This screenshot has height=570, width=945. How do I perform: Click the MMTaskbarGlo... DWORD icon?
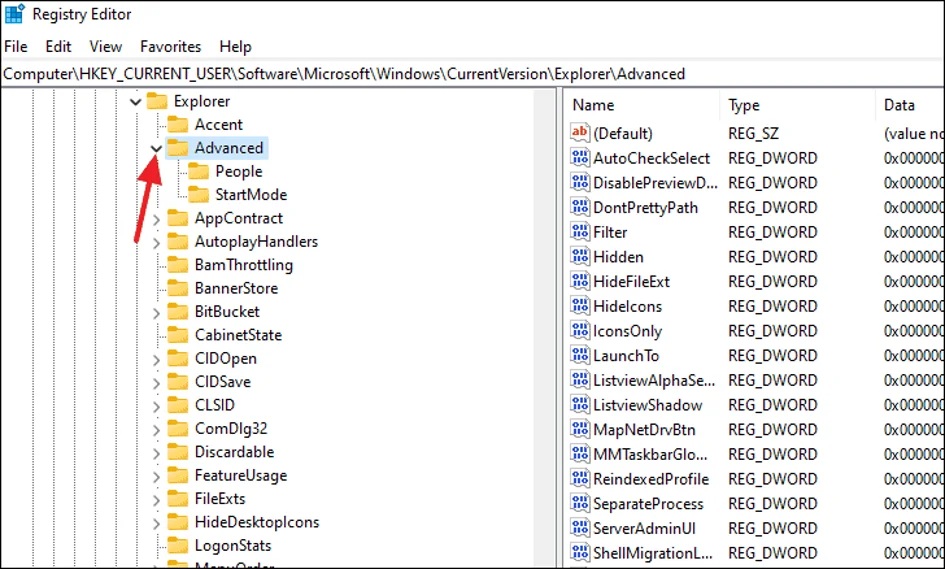coord(580,454)
